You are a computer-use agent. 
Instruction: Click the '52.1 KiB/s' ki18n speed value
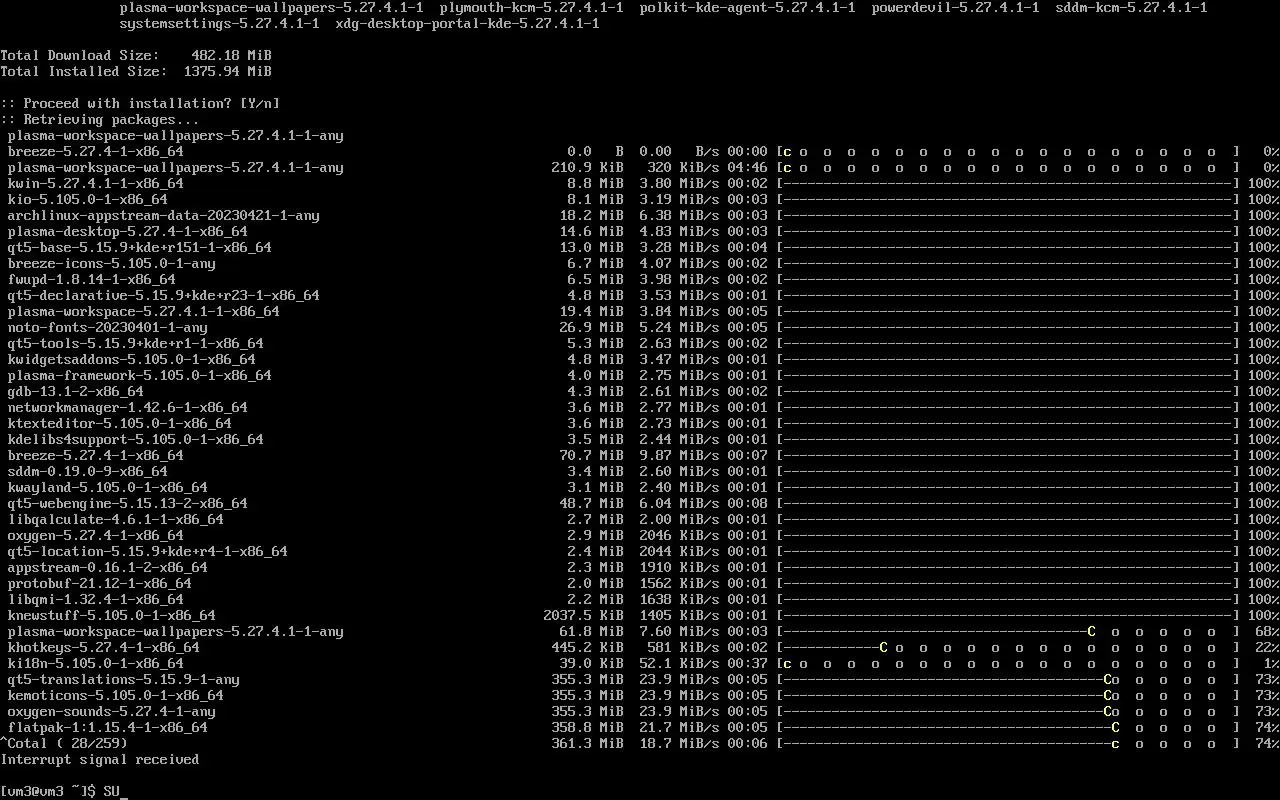[680, 664]
